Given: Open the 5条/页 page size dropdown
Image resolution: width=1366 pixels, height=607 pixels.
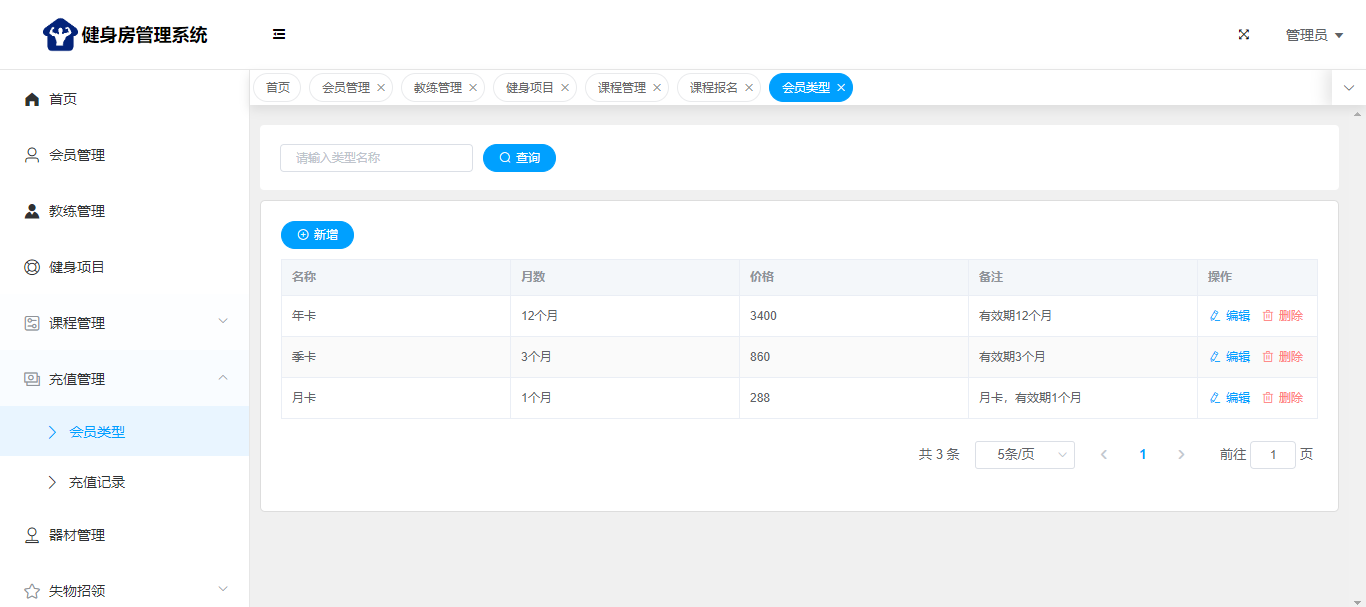Looking at the screenshot, I should pos(1024,455).
